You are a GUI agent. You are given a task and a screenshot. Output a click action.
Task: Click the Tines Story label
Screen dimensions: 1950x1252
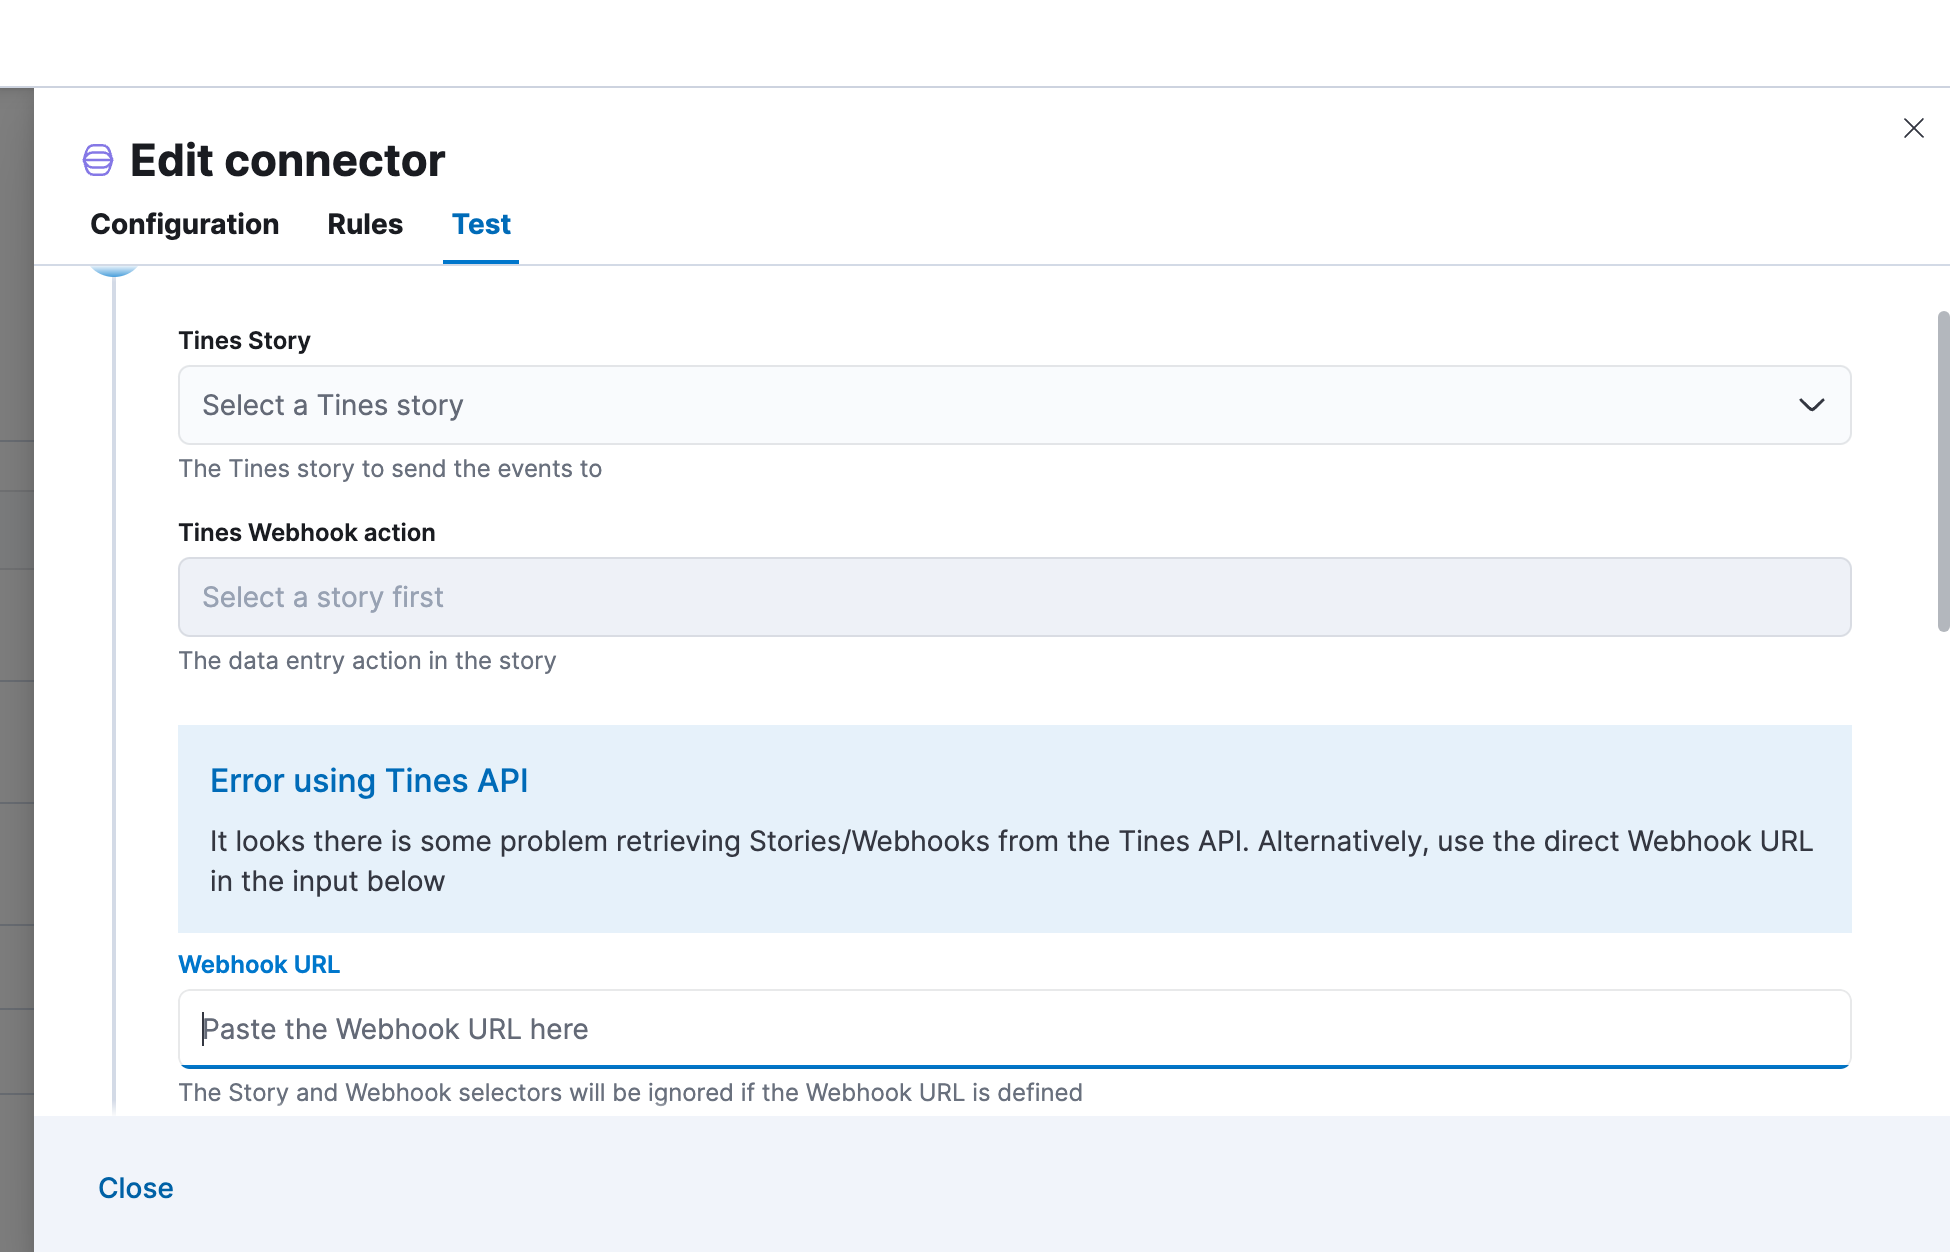coord(244,340)
